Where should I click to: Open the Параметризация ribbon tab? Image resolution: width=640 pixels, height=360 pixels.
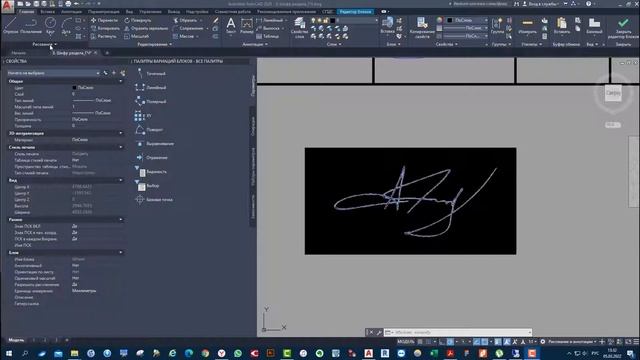(x=104, y=12)
